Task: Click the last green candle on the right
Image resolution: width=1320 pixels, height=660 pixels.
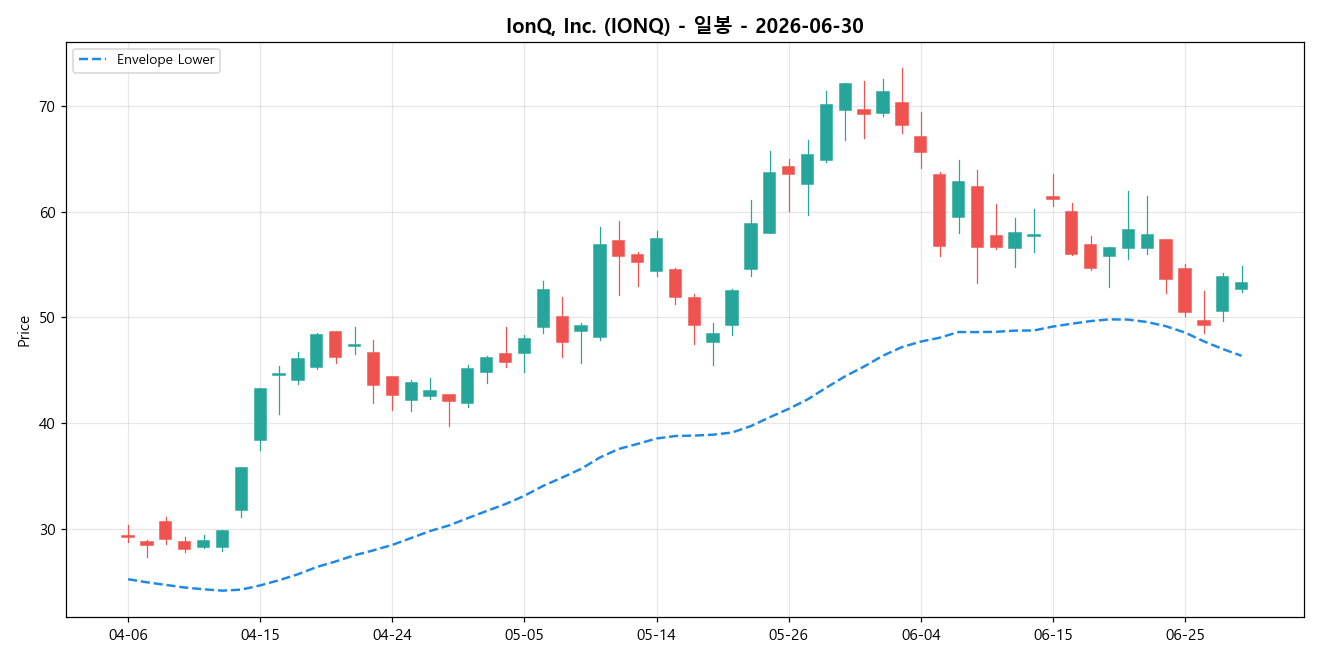Action: 1241,286
